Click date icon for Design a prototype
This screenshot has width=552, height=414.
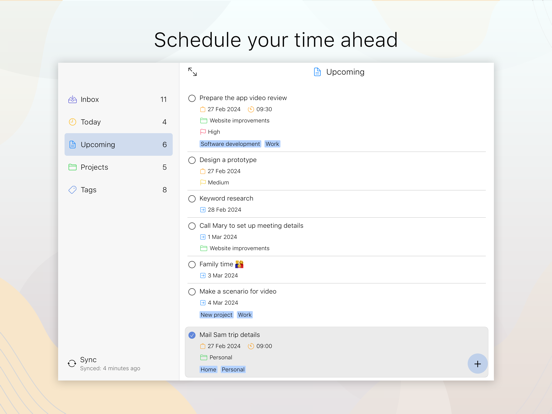pos(202,171)
